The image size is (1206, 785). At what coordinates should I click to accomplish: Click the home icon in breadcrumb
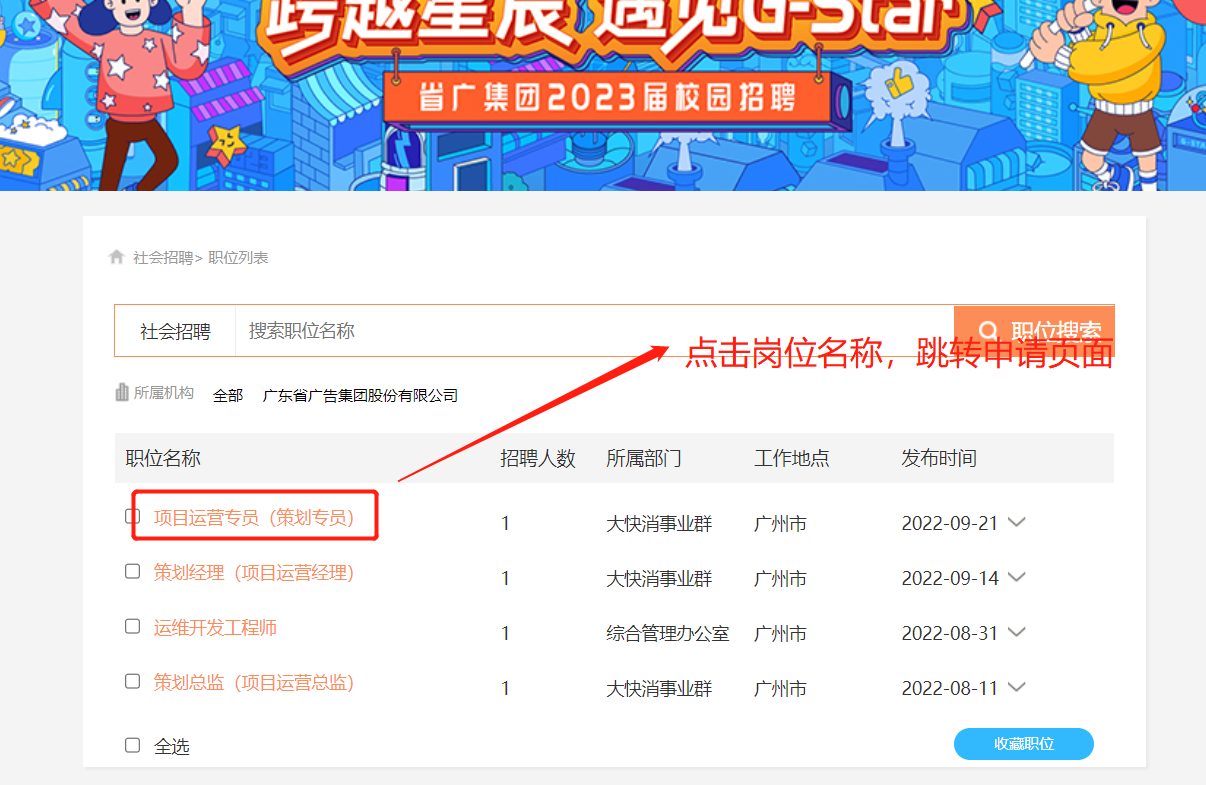(x=116, y=257)
